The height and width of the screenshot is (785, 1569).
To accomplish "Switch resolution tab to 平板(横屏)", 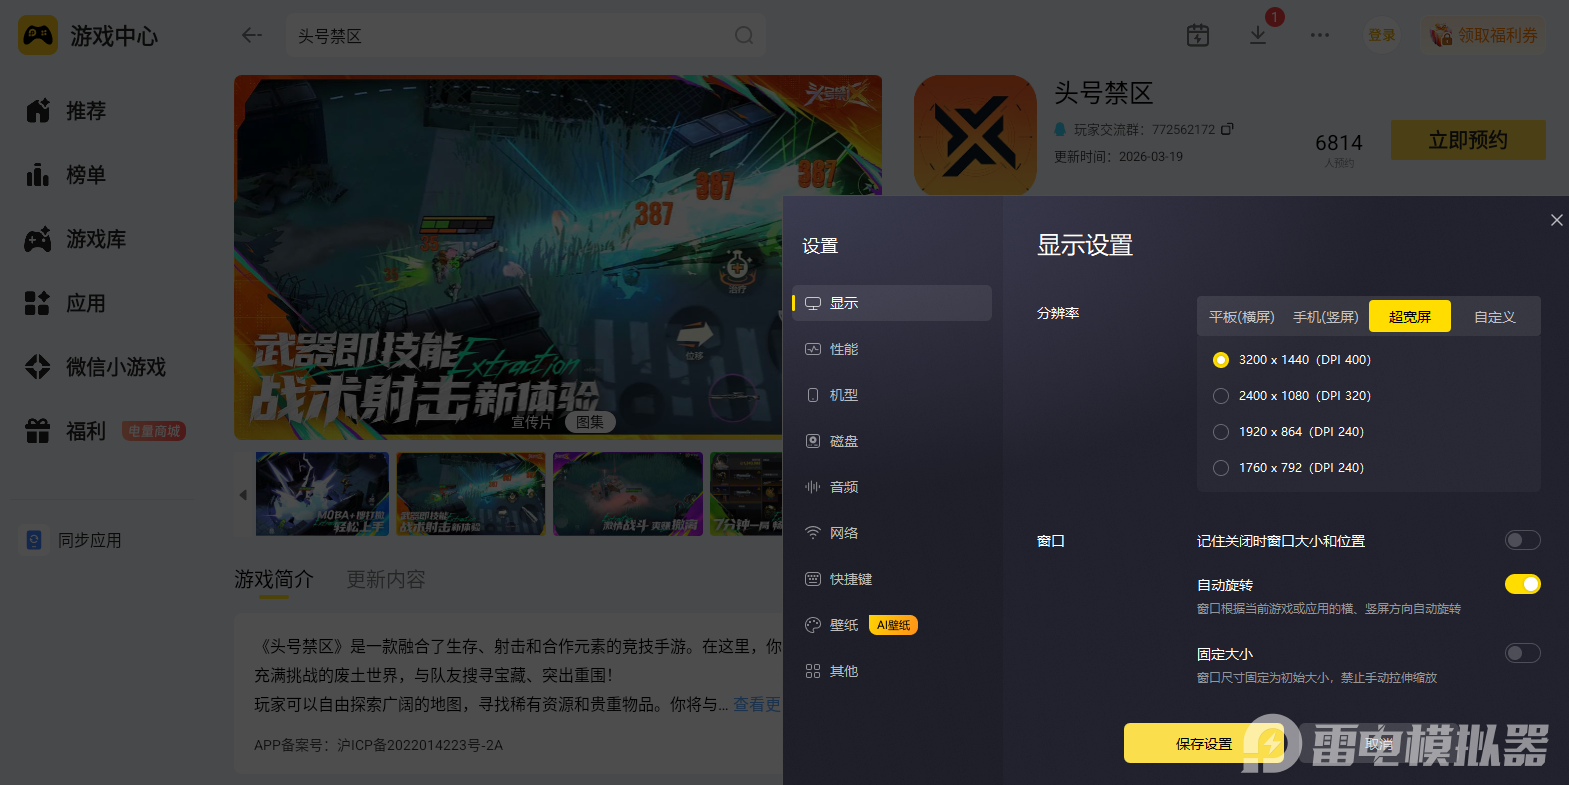I will click(x=1242, y=317).
